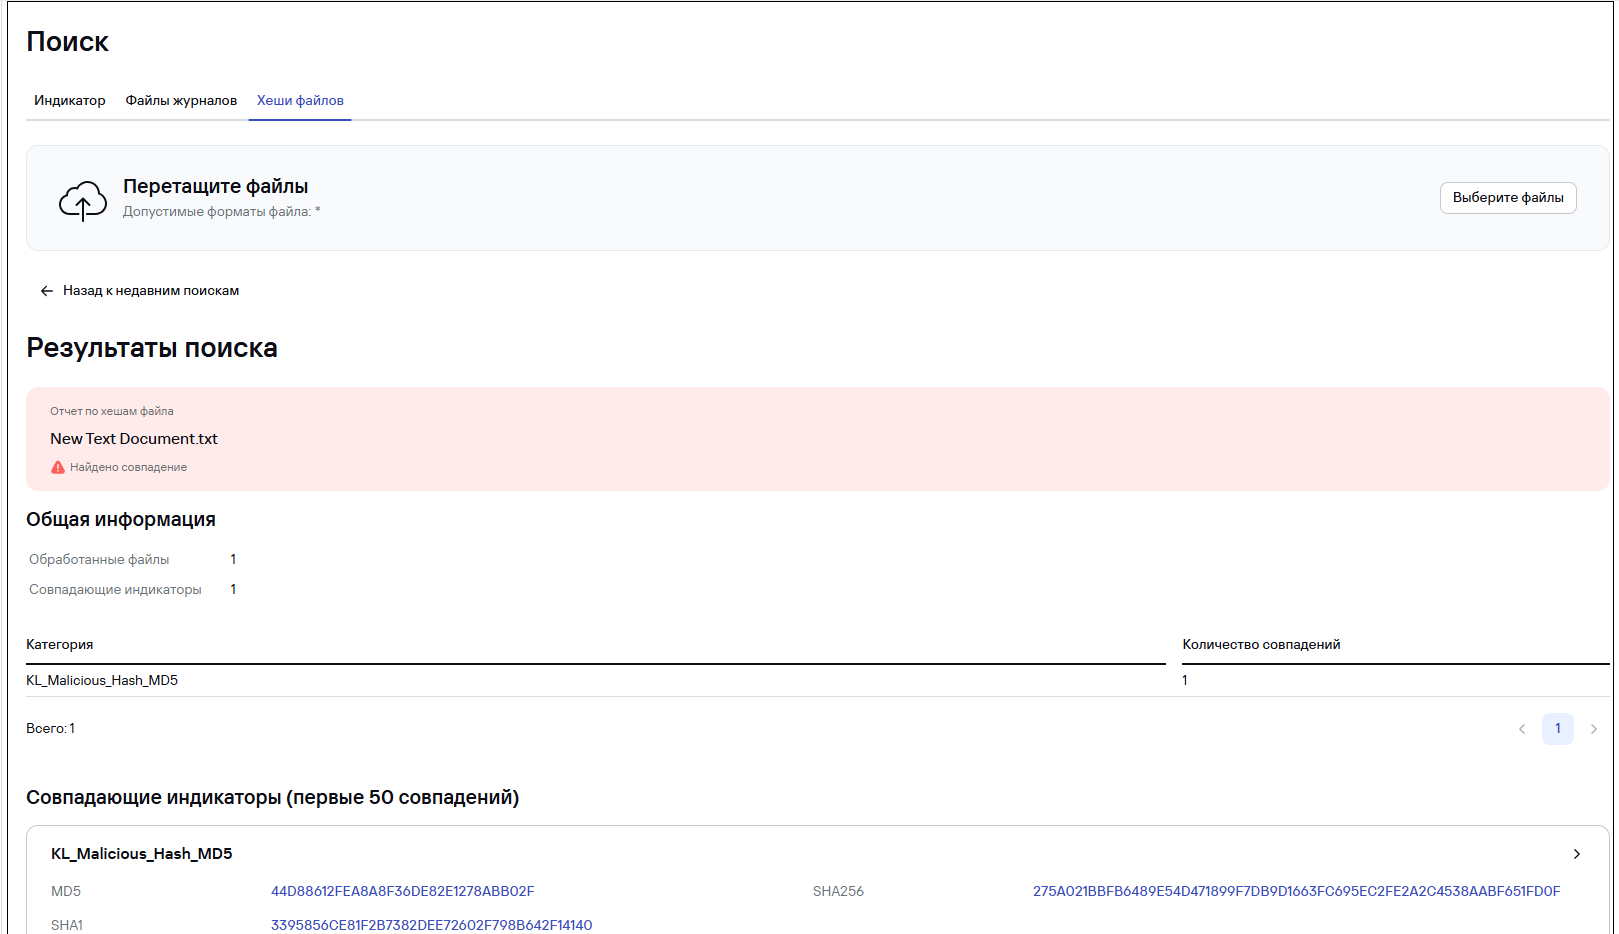This screenshot has width=1619, height=934.
Task: Click the Перетащите файлы drop zone heading
Action: coord(215,186)
